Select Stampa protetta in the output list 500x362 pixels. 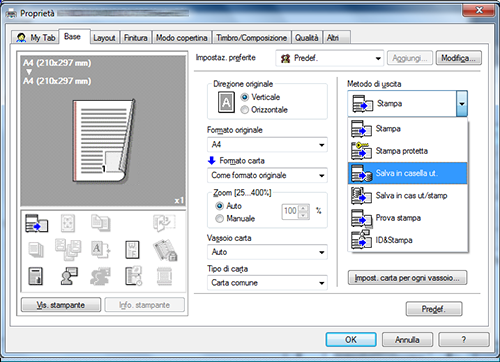pos(408,151)
